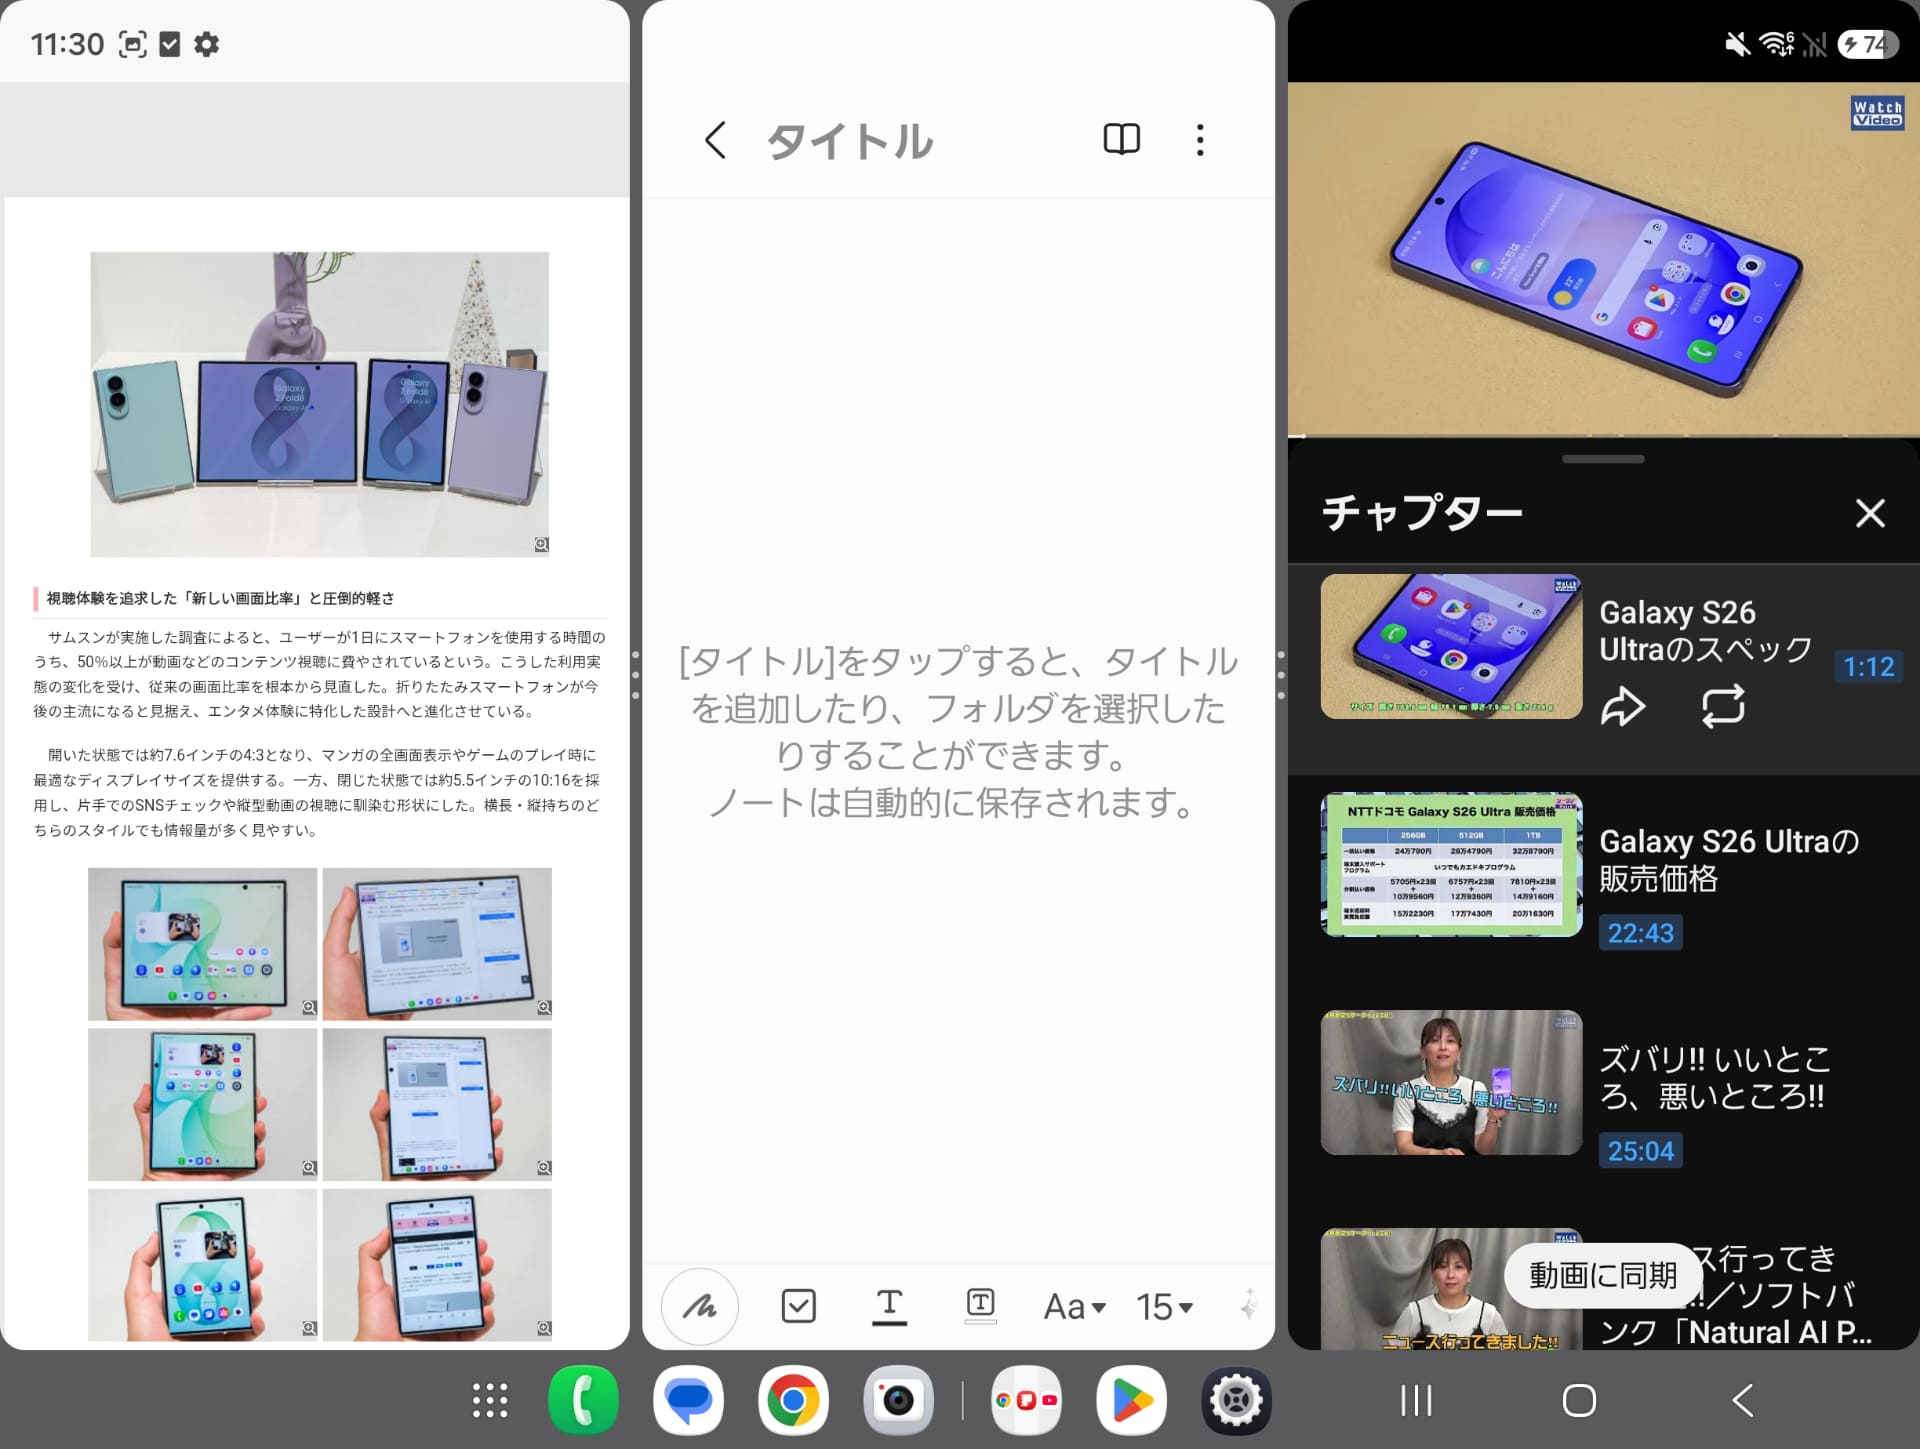
Task: Jump to the 1:12 chapter timestamp
Action: [1868, 667]
